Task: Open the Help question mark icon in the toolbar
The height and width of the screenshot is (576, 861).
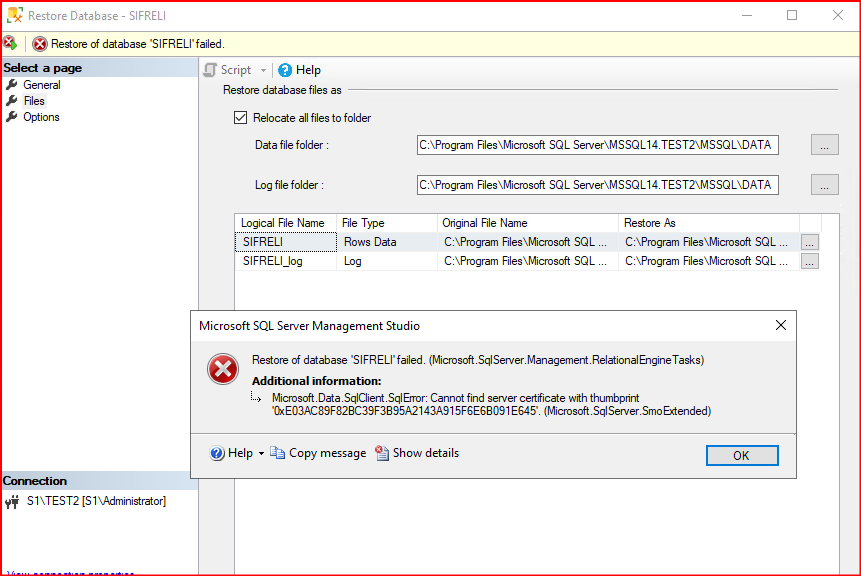Action: click(285, 70)
